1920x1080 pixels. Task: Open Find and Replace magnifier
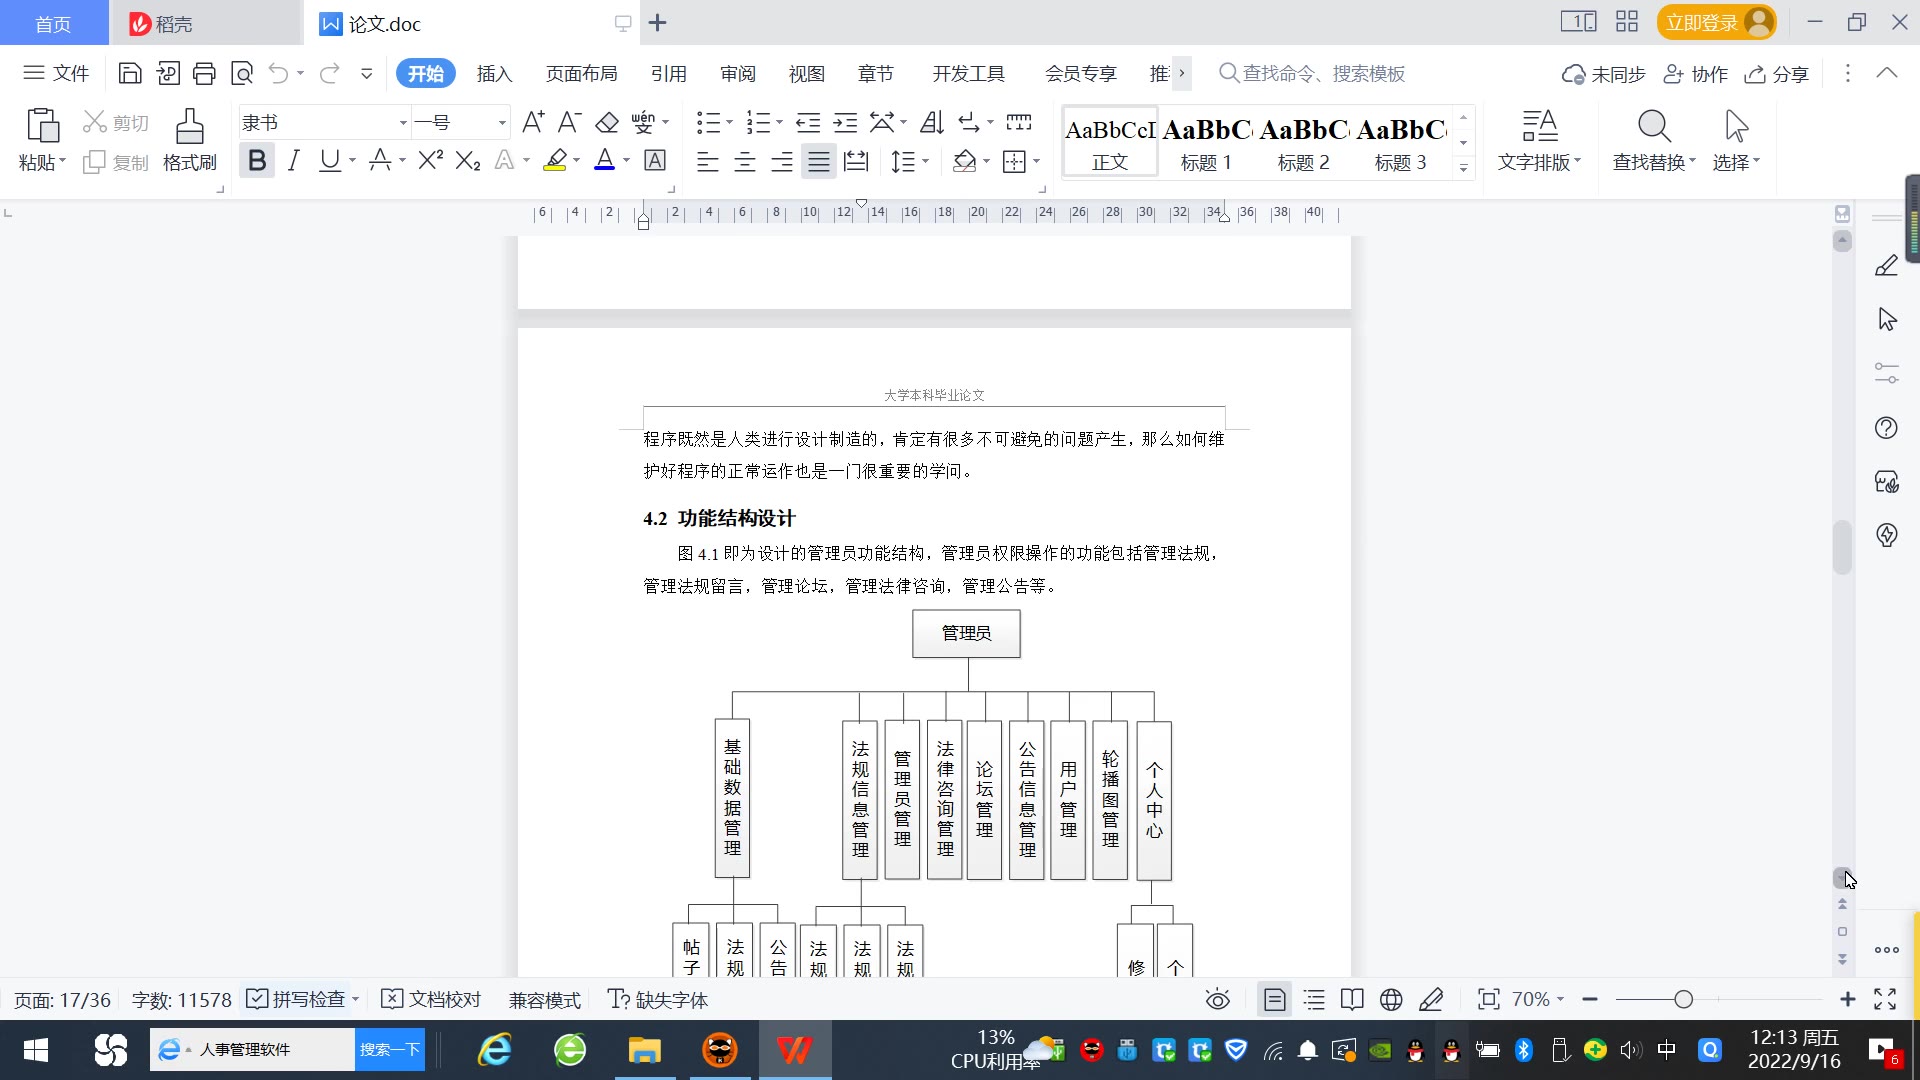click(1654, 127)
